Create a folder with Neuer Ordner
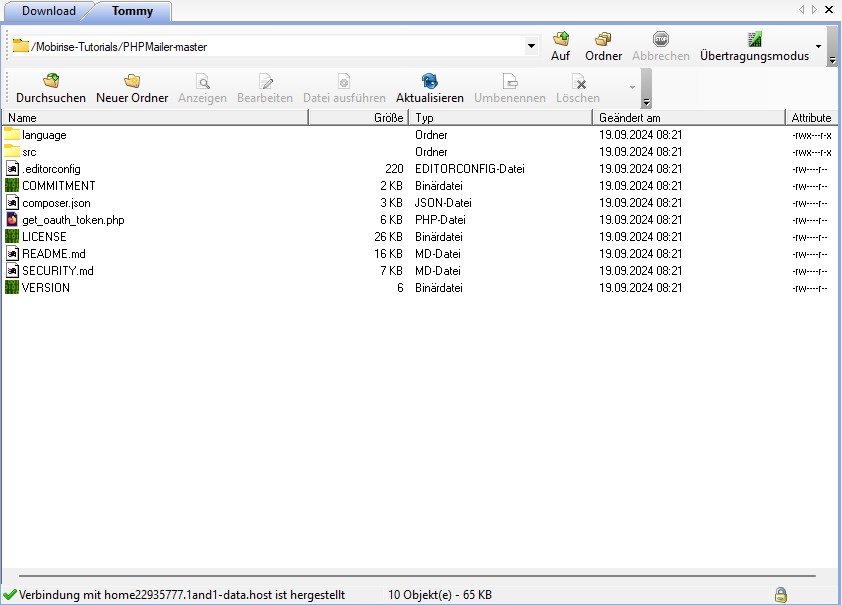 (x=132, y=82)
